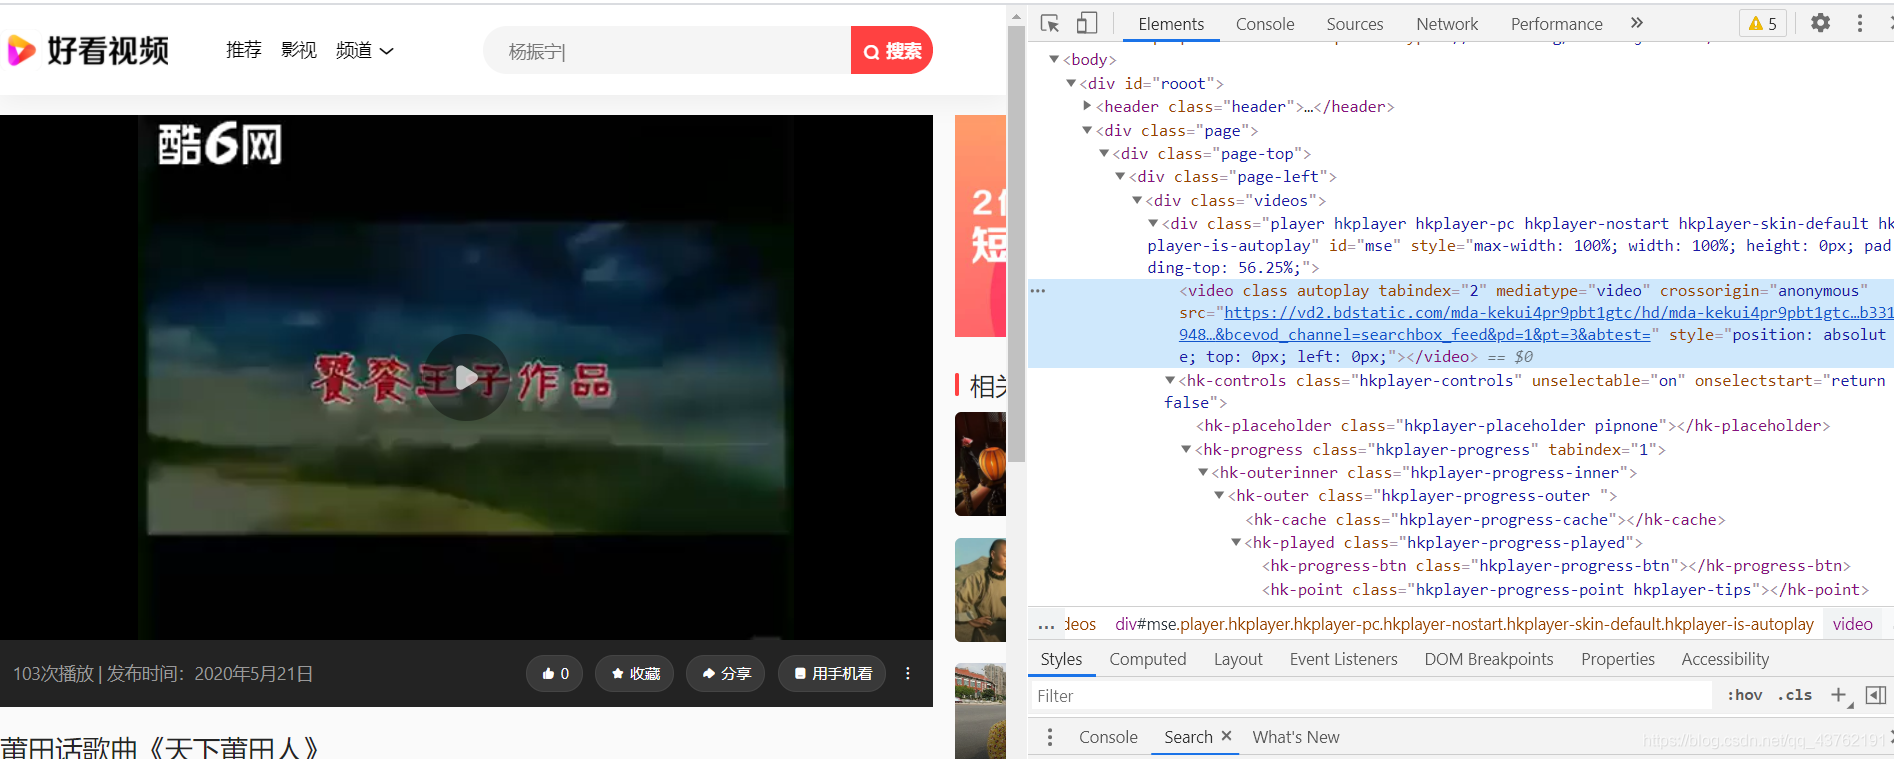Screen dimensions: 1894x759
Task: Collapse the div id="rooot" node
Action: coord(1071,83)
